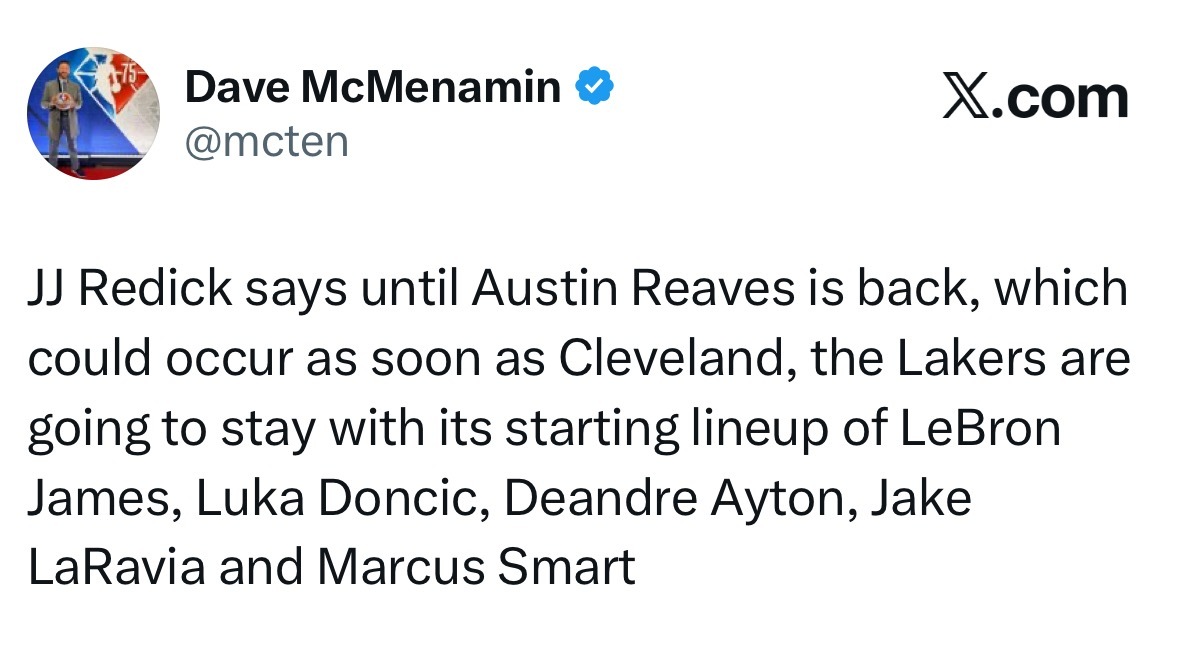Image resolution: width=1179 pixels, height=653 pixels.
Task: Select the Dave McMenamin display name
Action: (x=373, y=87)
